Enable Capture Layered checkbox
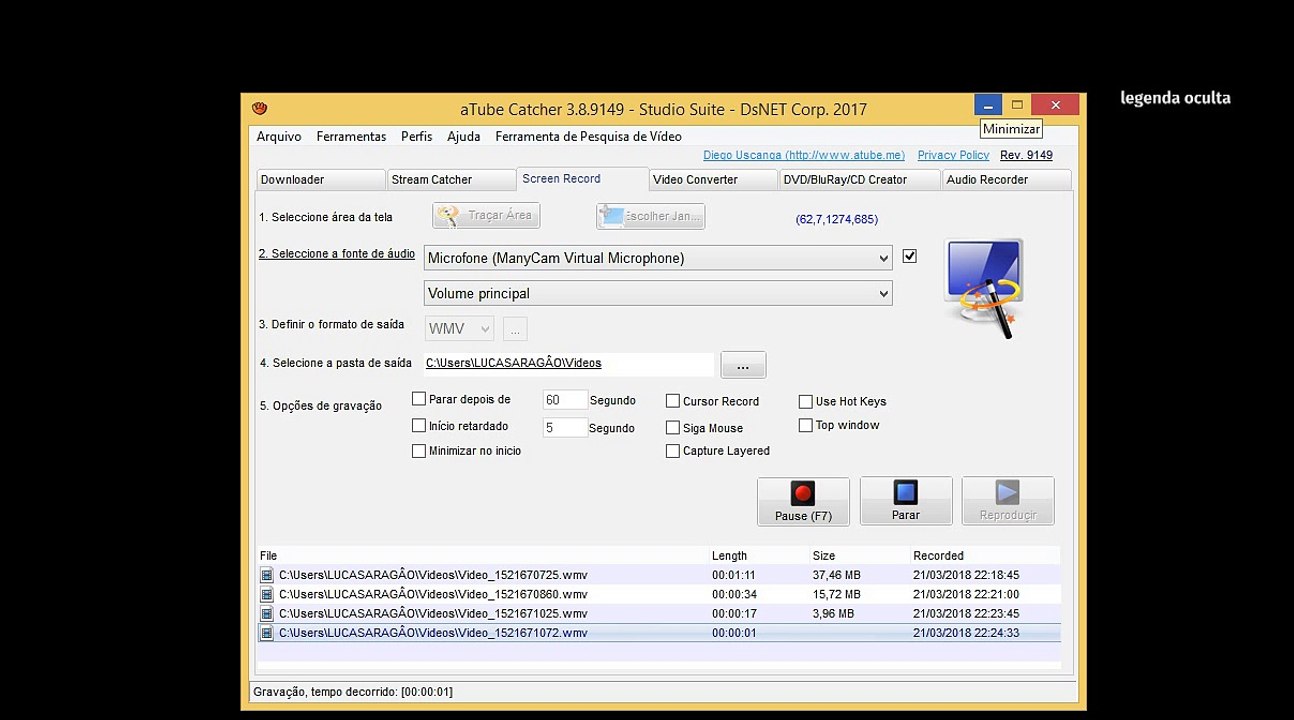1294x720 pixels. 673,451
